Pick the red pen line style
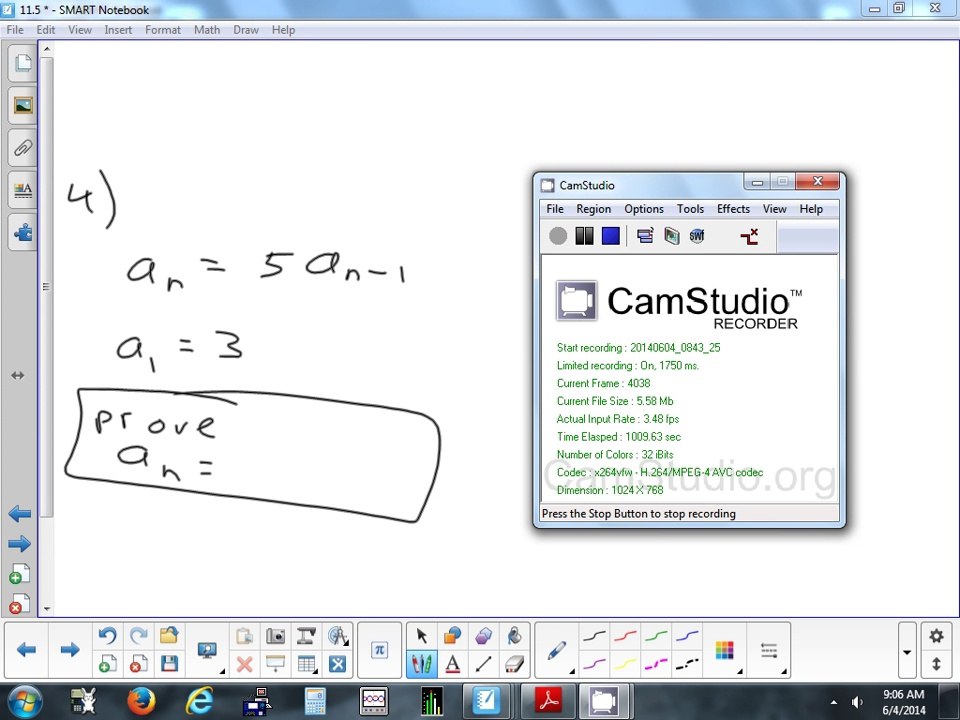 625,637
